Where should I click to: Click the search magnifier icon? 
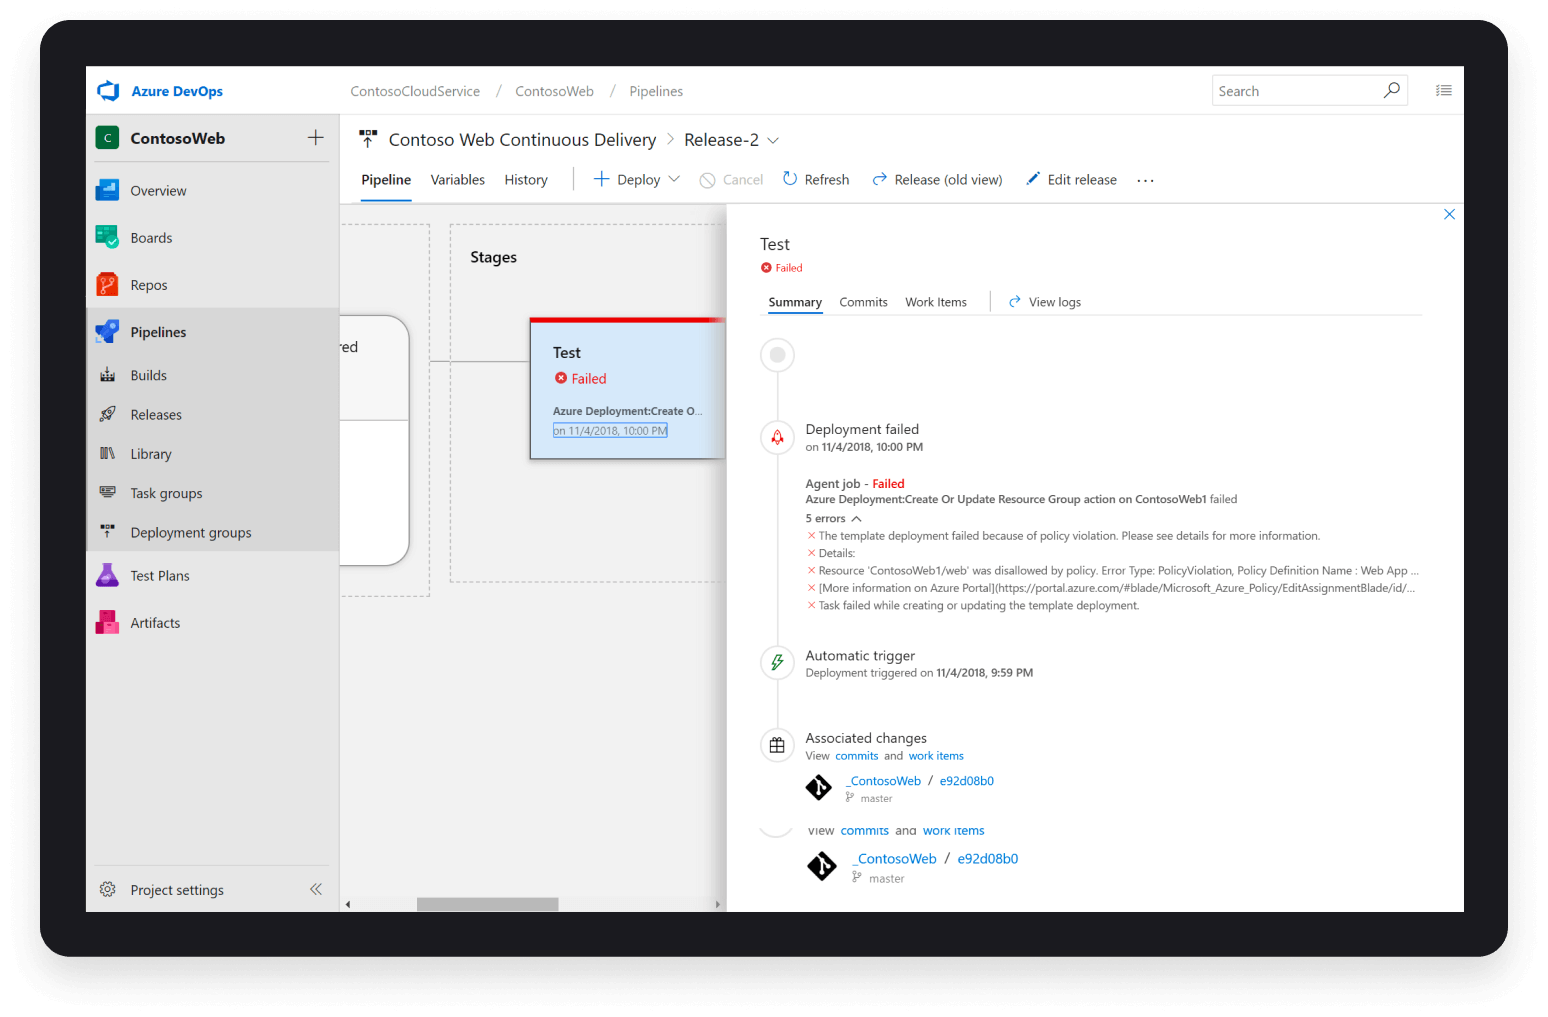(x=1391, y=90)
